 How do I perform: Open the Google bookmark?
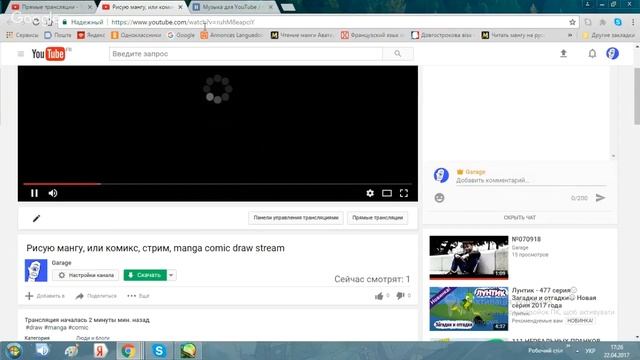[x=181, y=36]
